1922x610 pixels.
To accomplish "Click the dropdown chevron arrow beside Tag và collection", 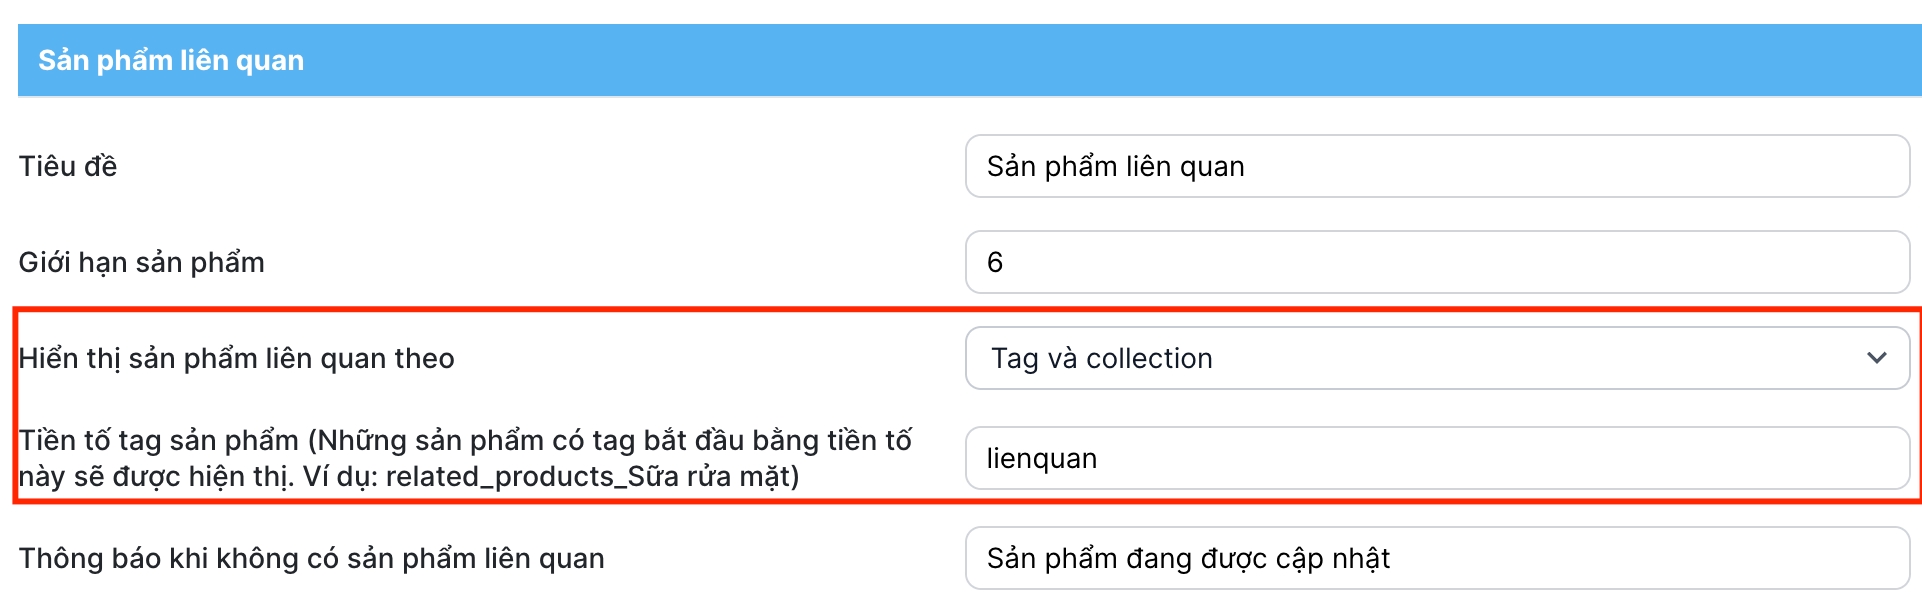I will 1876,358.
